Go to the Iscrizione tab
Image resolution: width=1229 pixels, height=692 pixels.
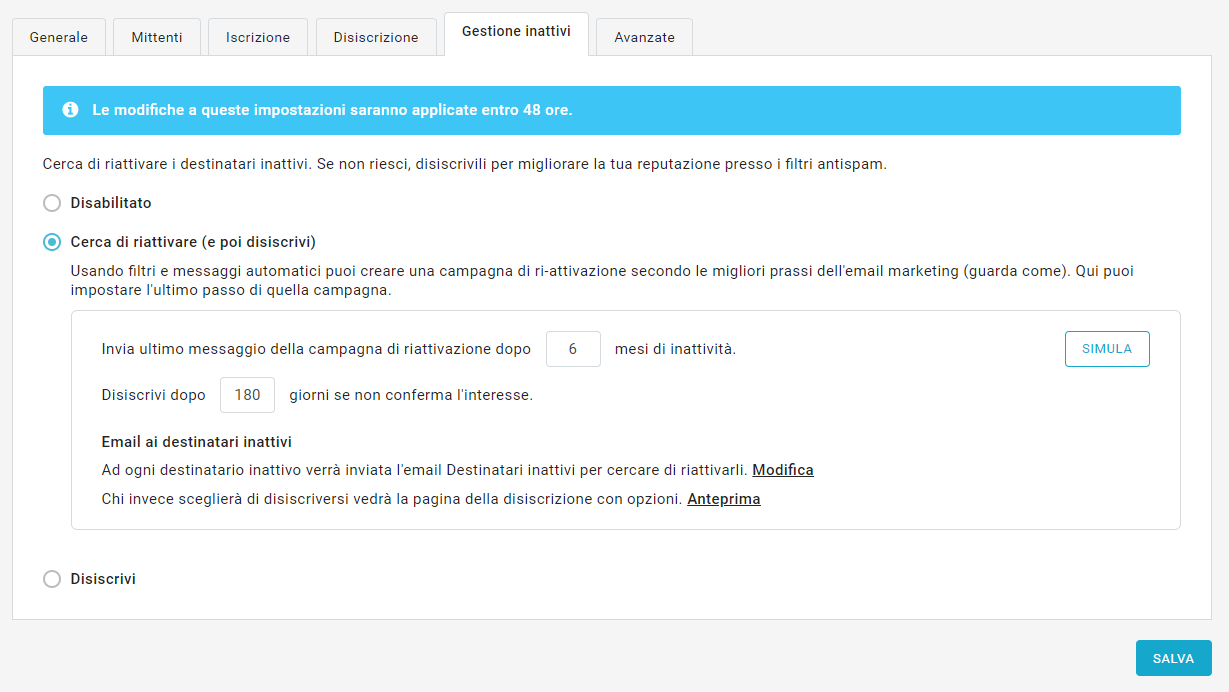click(x=258, y=37)
